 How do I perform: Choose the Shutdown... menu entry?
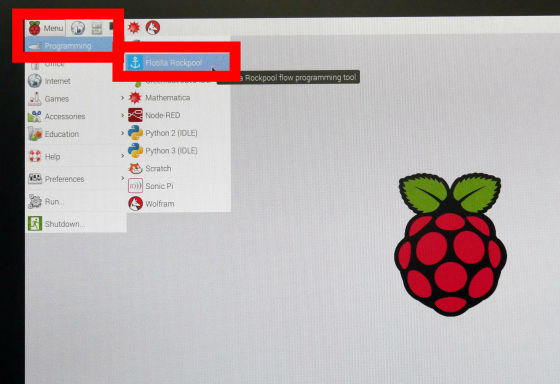76,224
